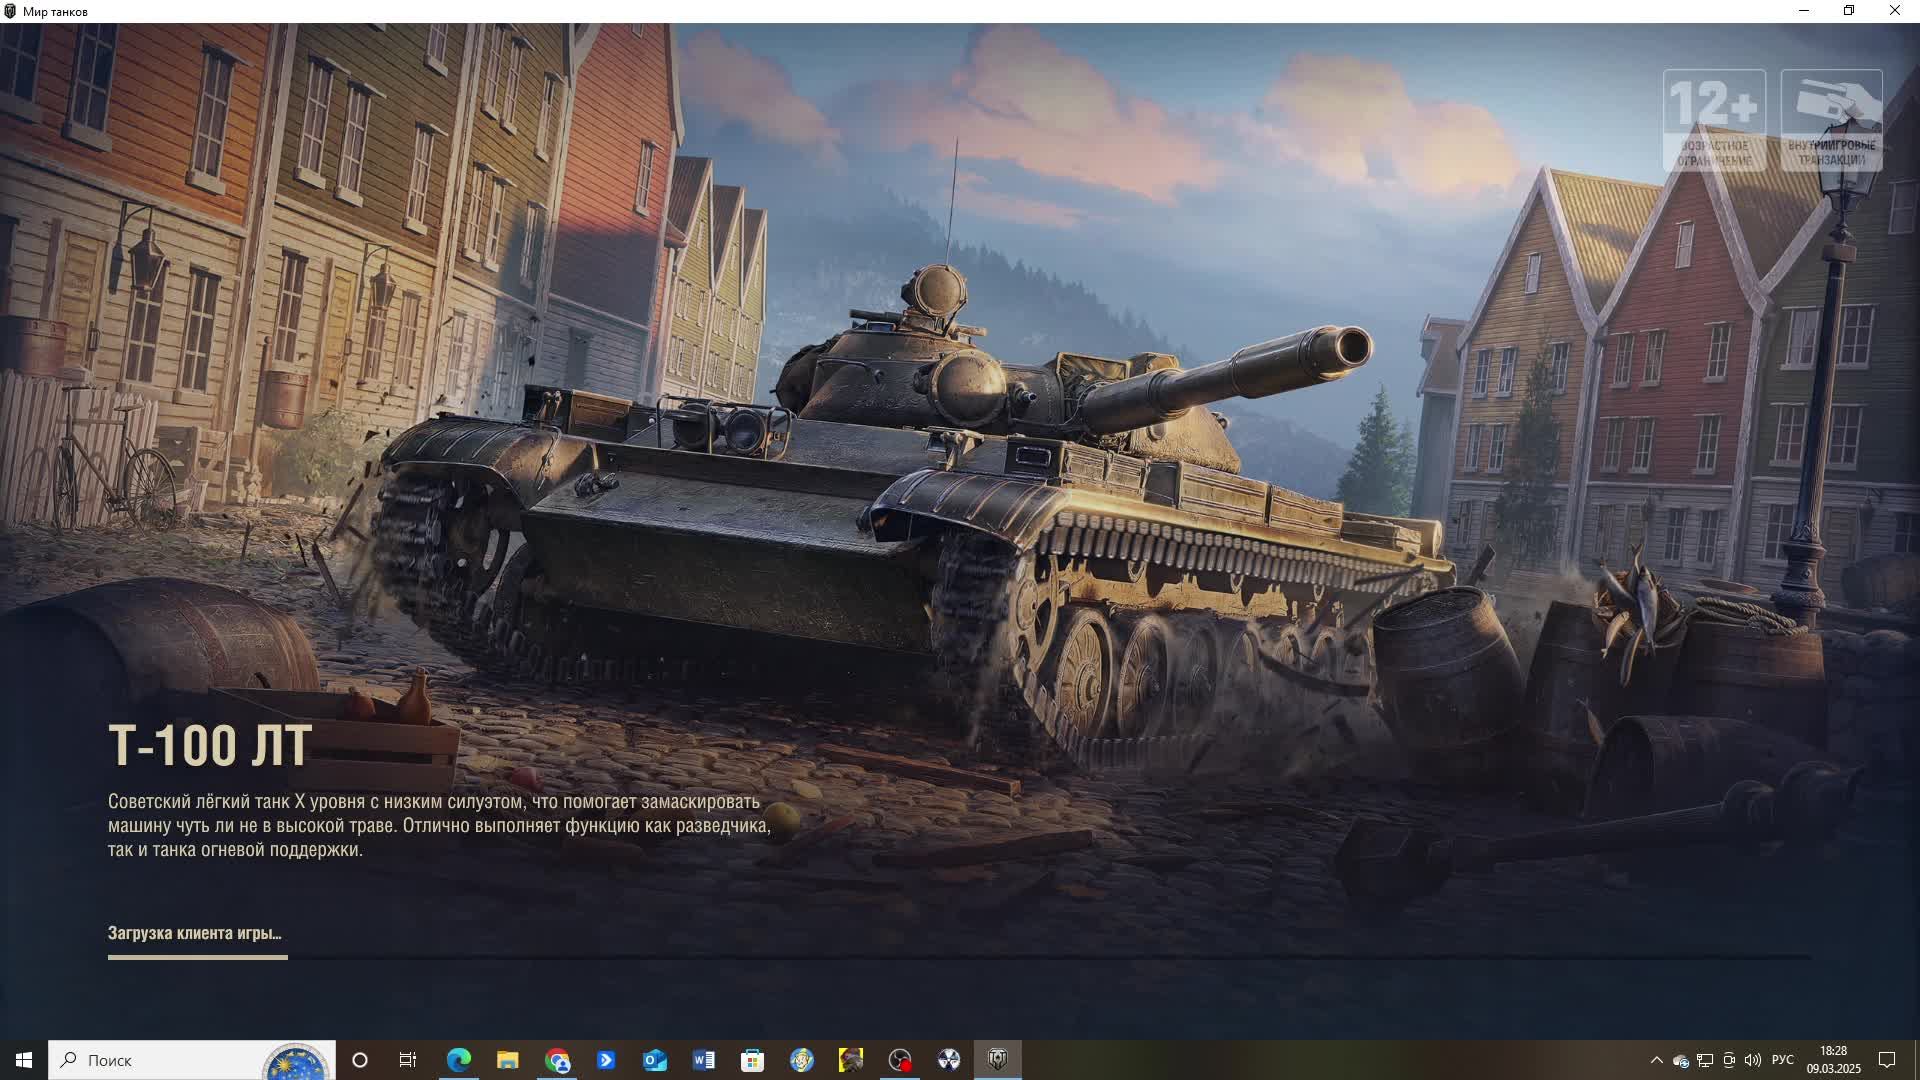This screenshot has height=1080, width=1920.
Task: Click the clock showing 18:28
Action: pyautogui.click(x=1833, y=1060)
